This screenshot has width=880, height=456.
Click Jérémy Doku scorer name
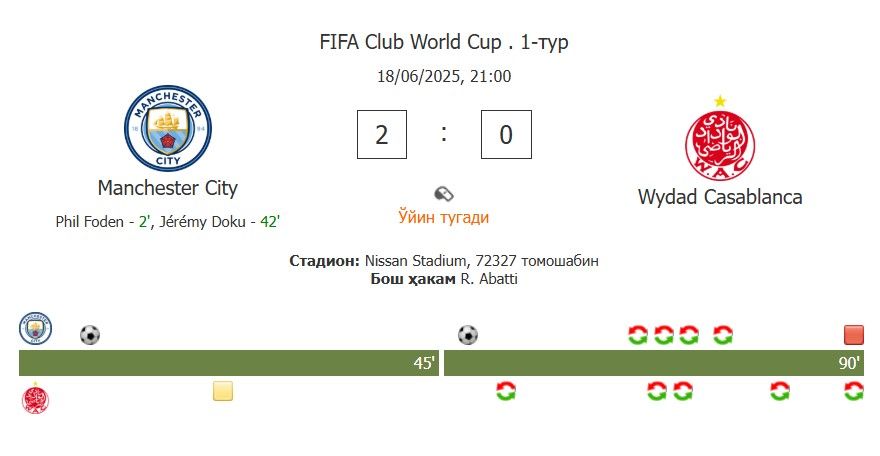tap(202, 222)
